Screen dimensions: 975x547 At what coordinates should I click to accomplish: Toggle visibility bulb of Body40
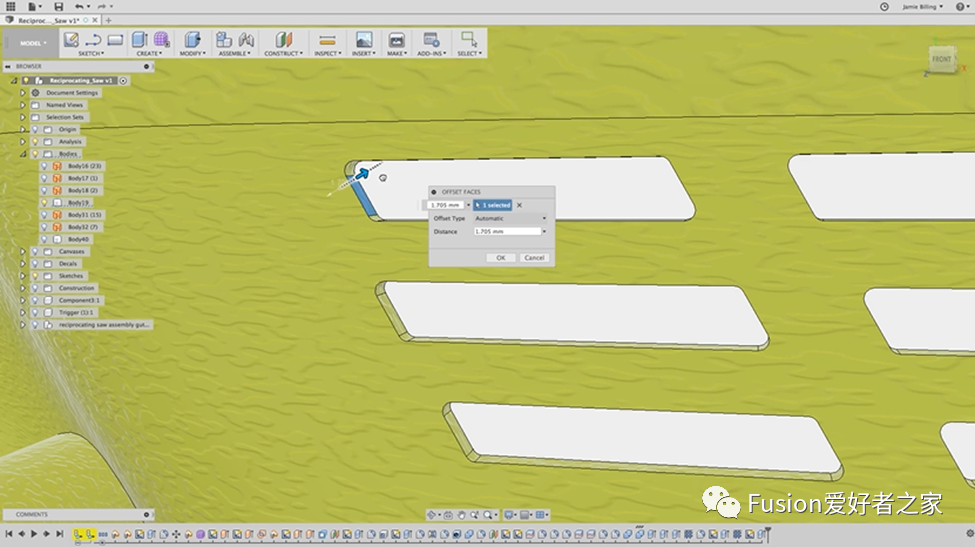pyautogui.click(x=44, y=239)
